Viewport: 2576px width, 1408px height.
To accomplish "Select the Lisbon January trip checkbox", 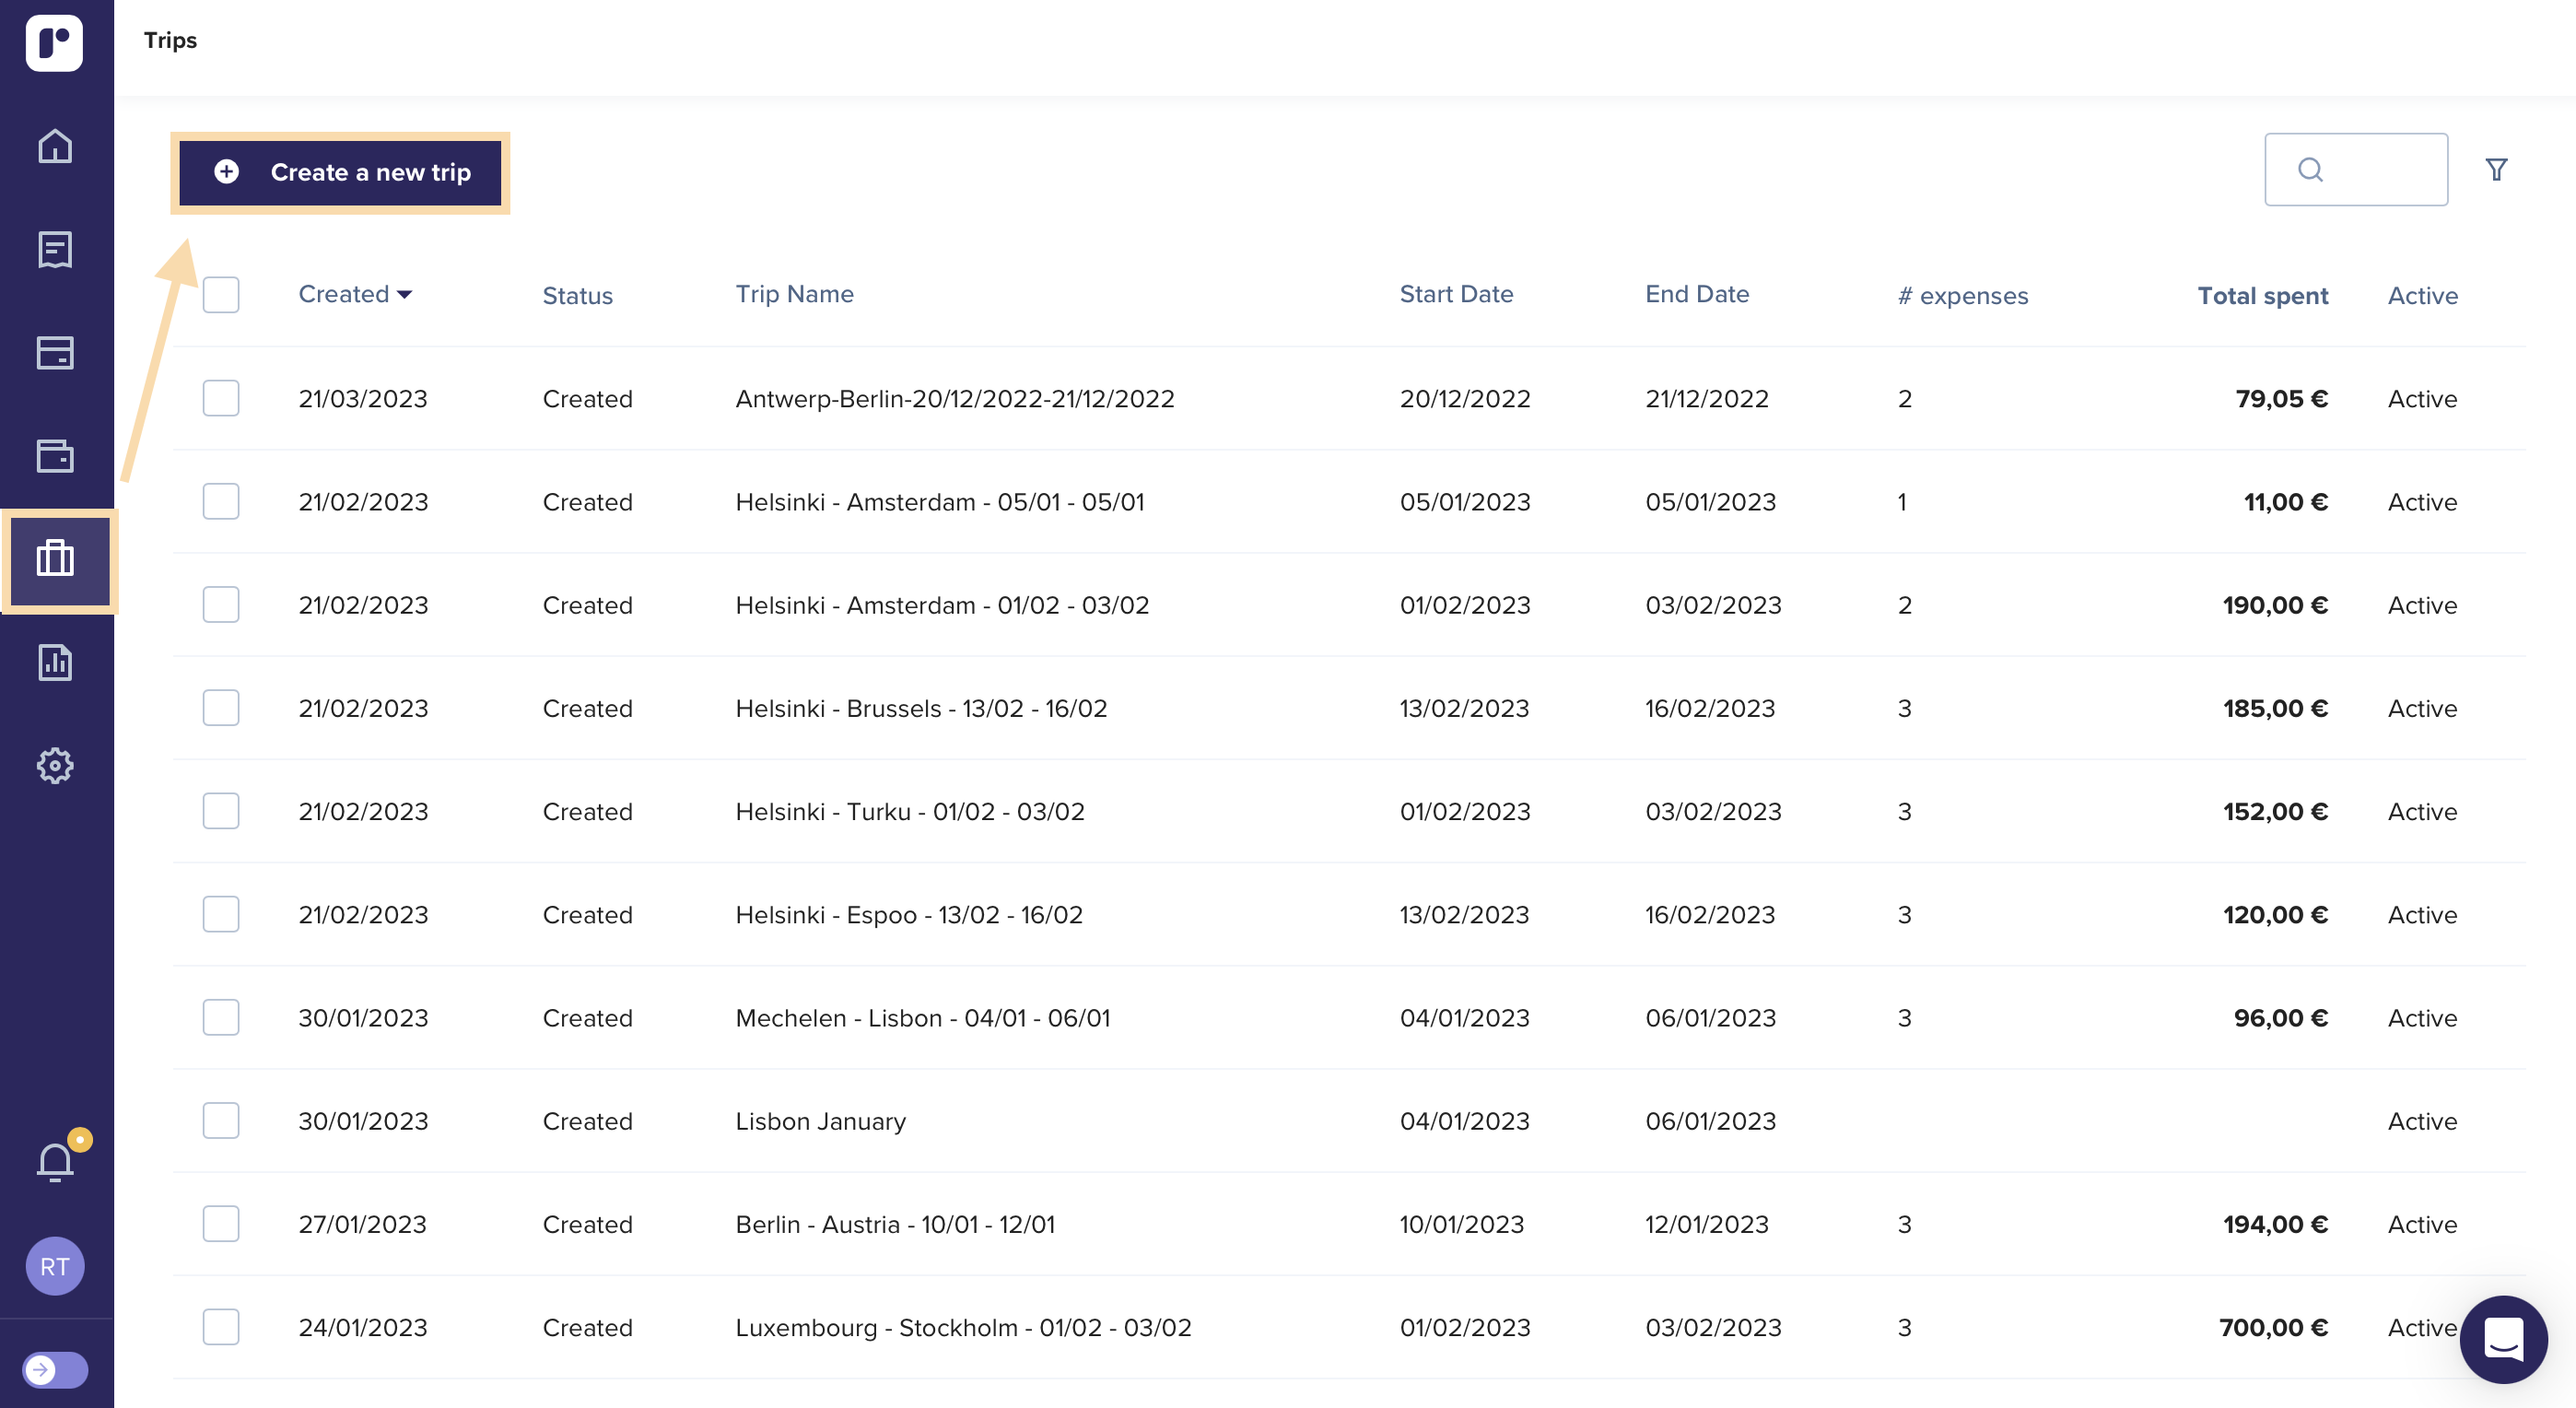I will tap(221, 1120).
